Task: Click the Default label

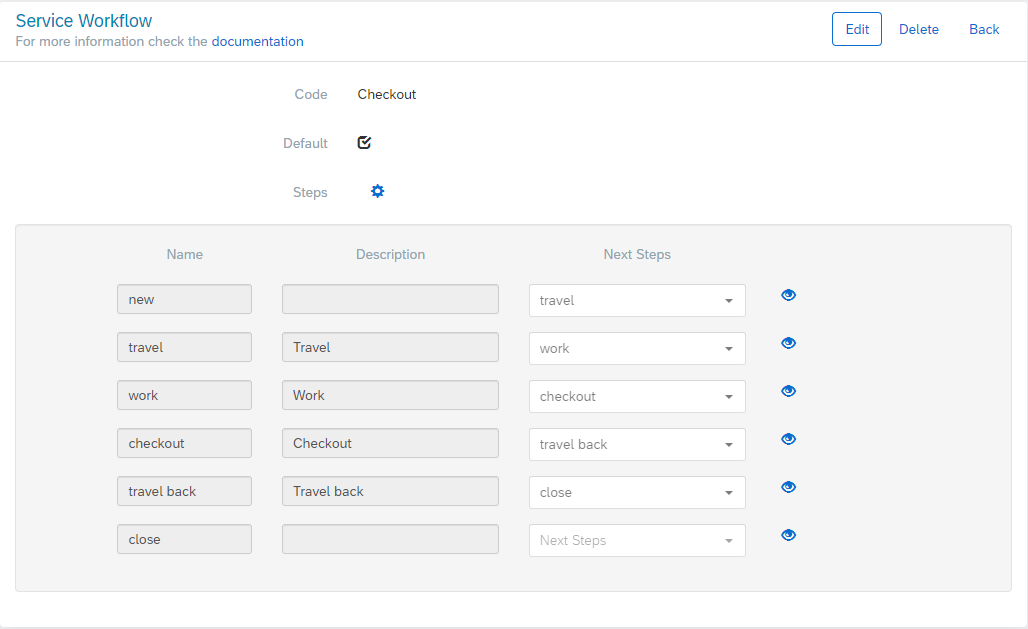Action: click(x=305, y=143)
